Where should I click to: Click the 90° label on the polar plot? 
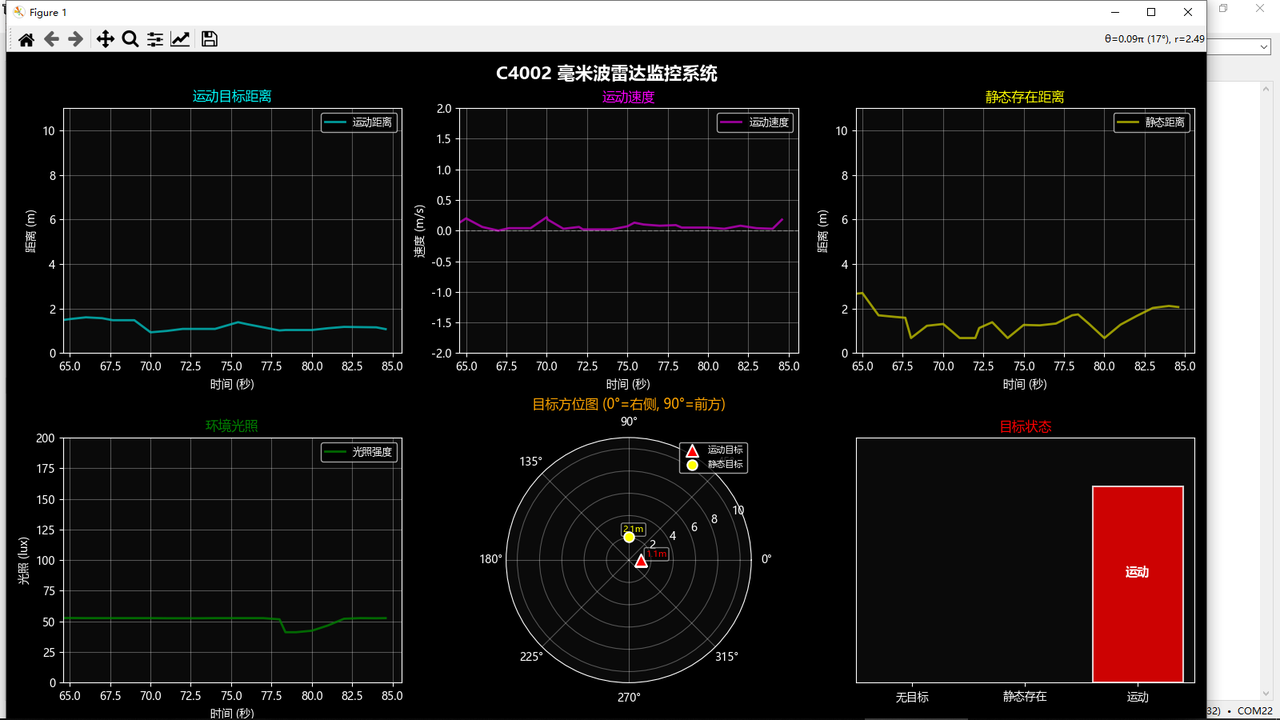(629, 421)
